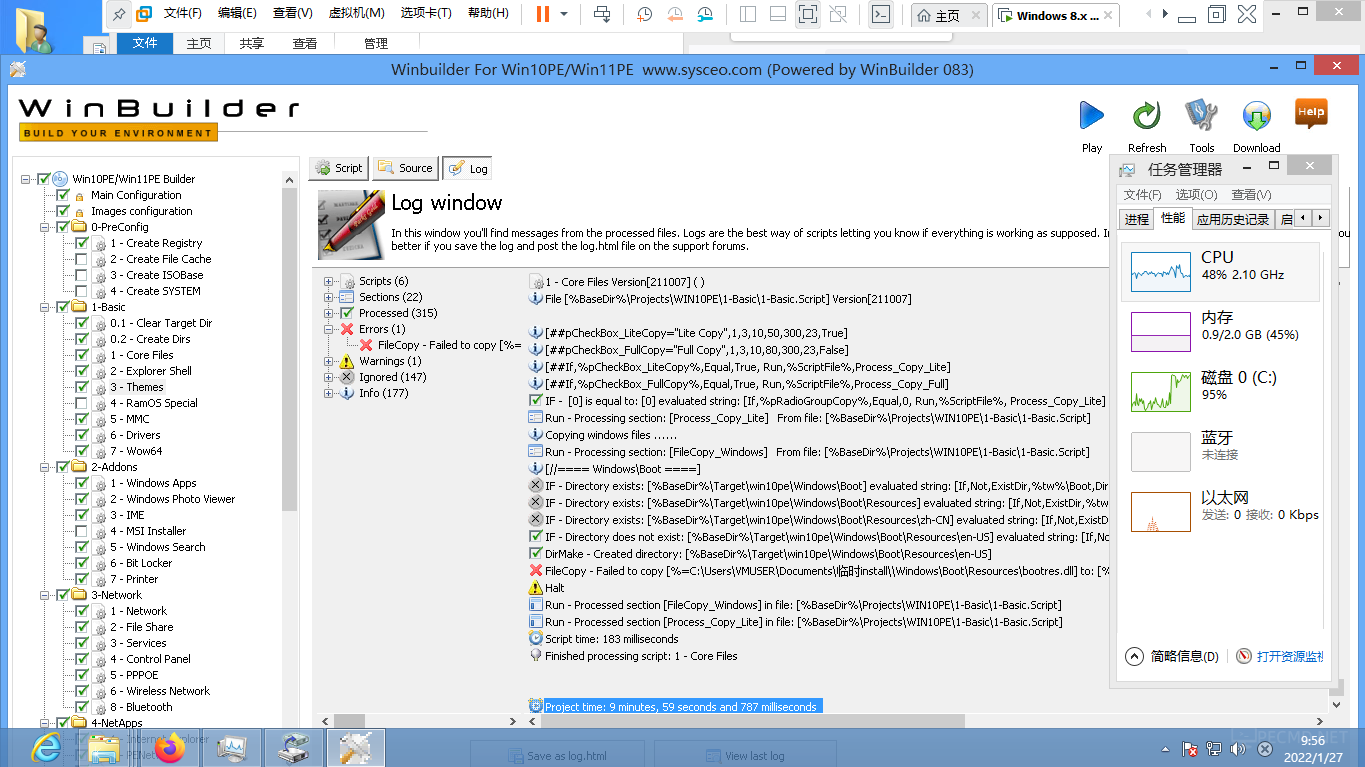The image size is (1365, 767).
Task: Collapse the 1-Basic tree node
Action: tap(44, 307)
